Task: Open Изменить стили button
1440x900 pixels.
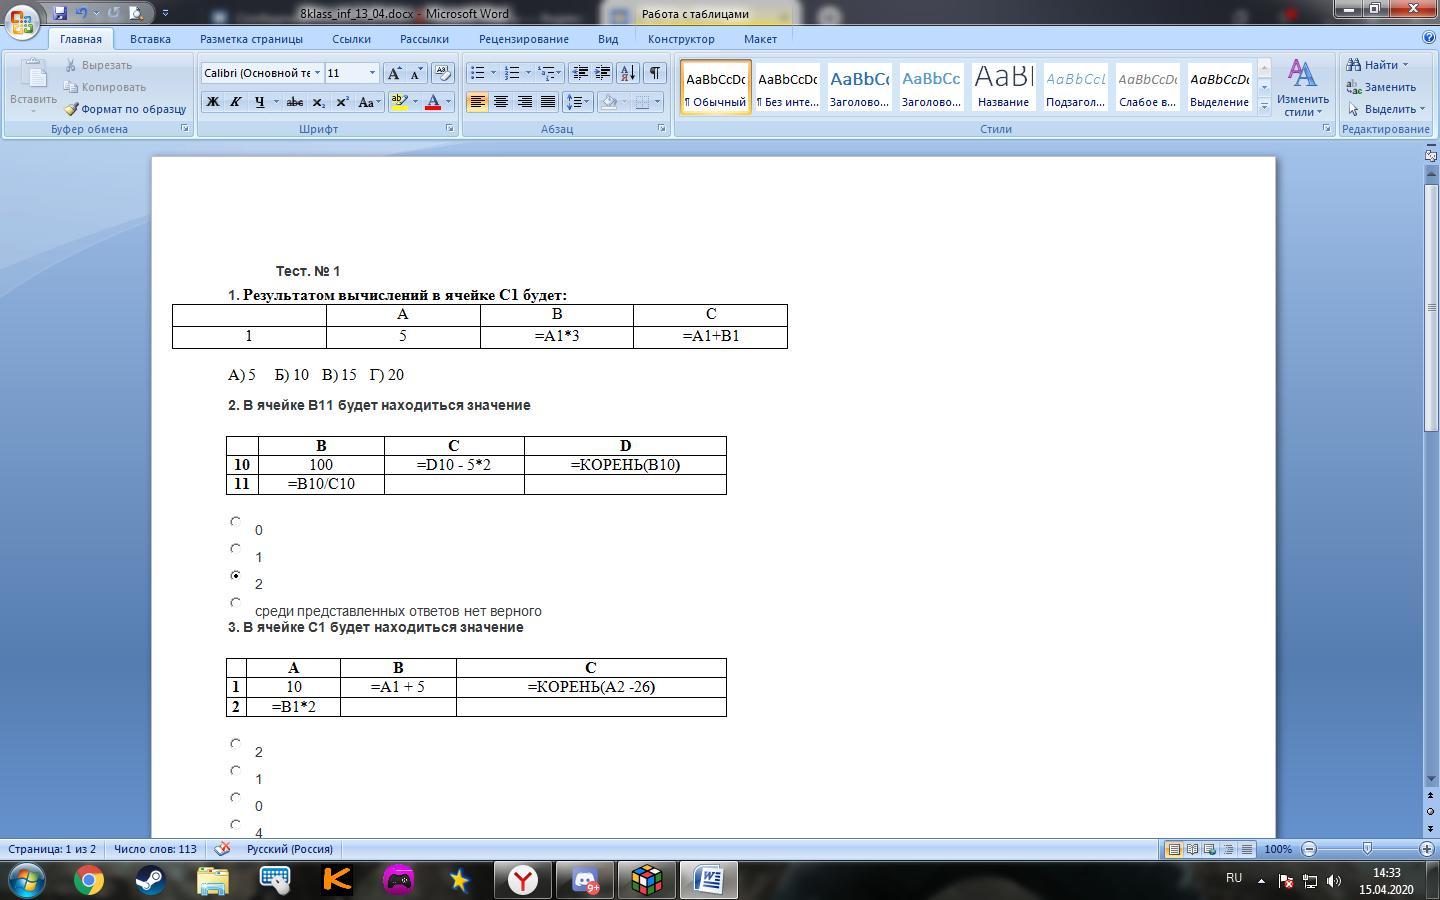Action: (1302, 88)
